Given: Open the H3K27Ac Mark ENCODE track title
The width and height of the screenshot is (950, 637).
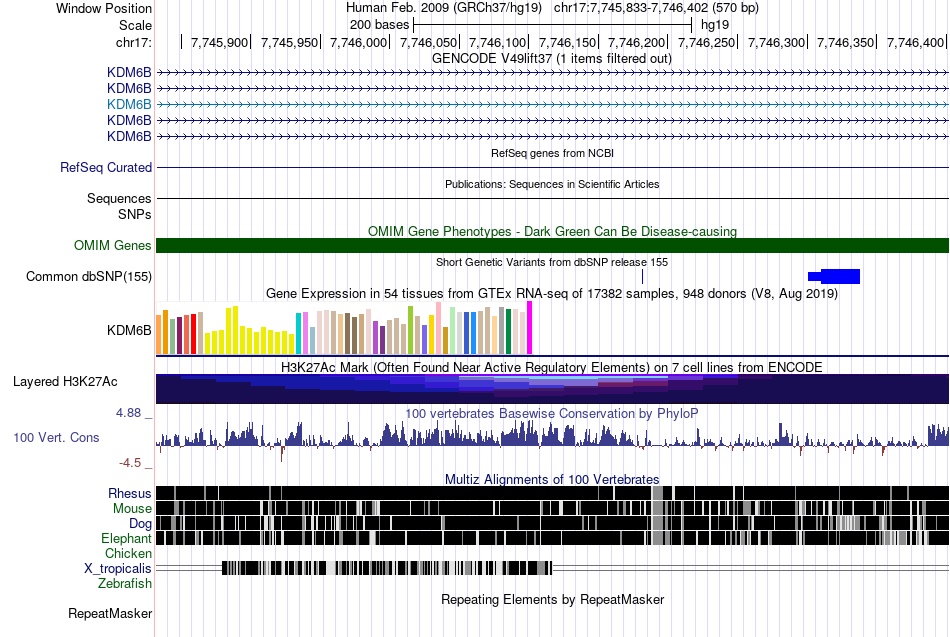Looking at the screenshot, I should pyautogui.click(x=552, y=367).
